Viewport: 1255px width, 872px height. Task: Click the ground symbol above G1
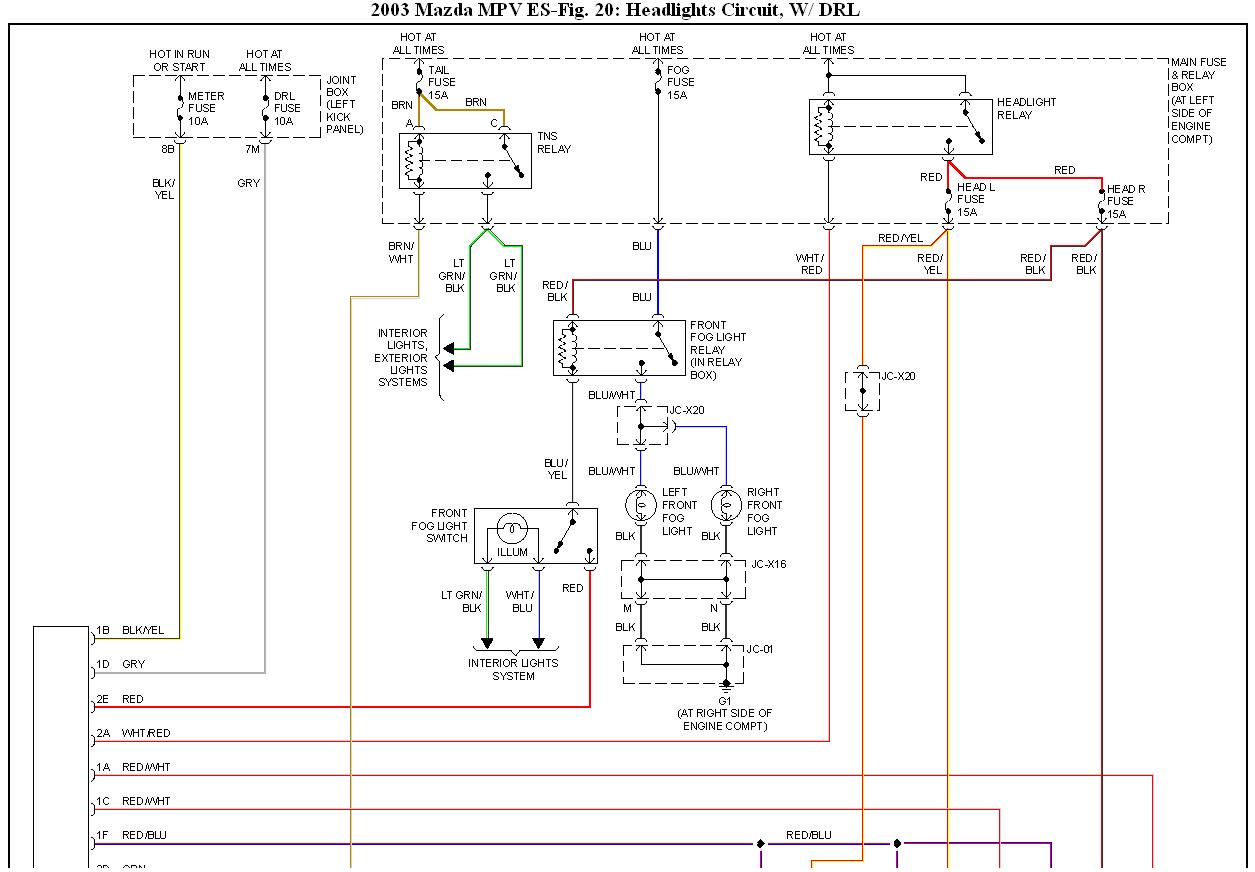[726, 688]
